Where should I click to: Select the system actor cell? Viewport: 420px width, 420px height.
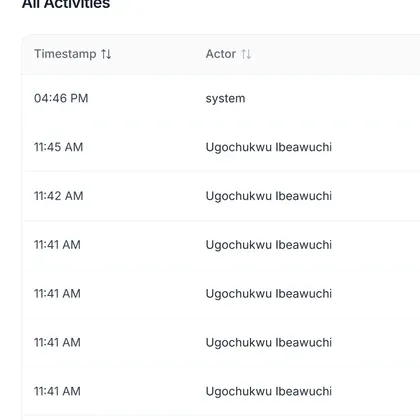click(225, 99)
